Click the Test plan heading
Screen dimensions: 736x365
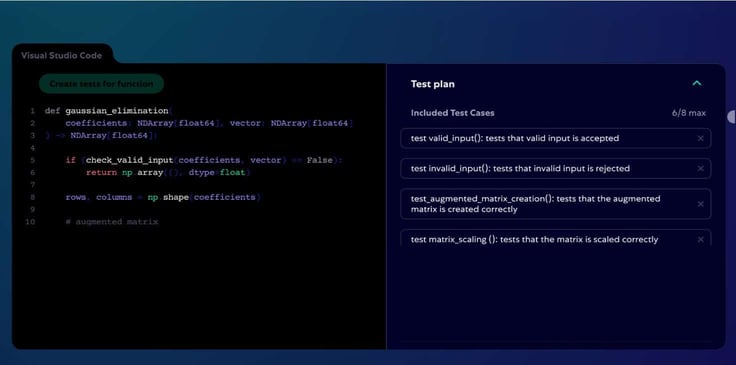click(x=433, y=84)
